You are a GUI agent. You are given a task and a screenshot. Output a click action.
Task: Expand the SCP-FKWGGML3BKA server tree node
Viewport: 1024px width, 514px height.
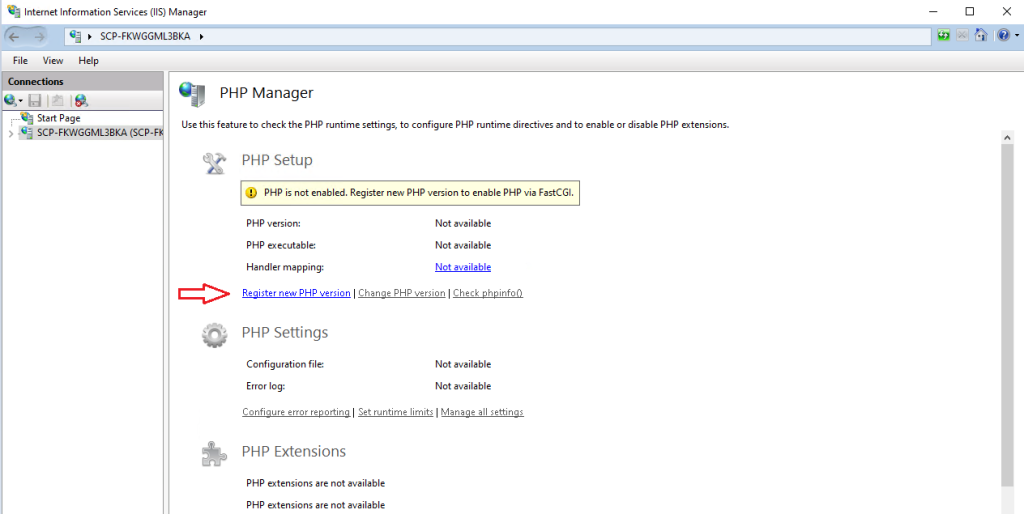(10, 133)
